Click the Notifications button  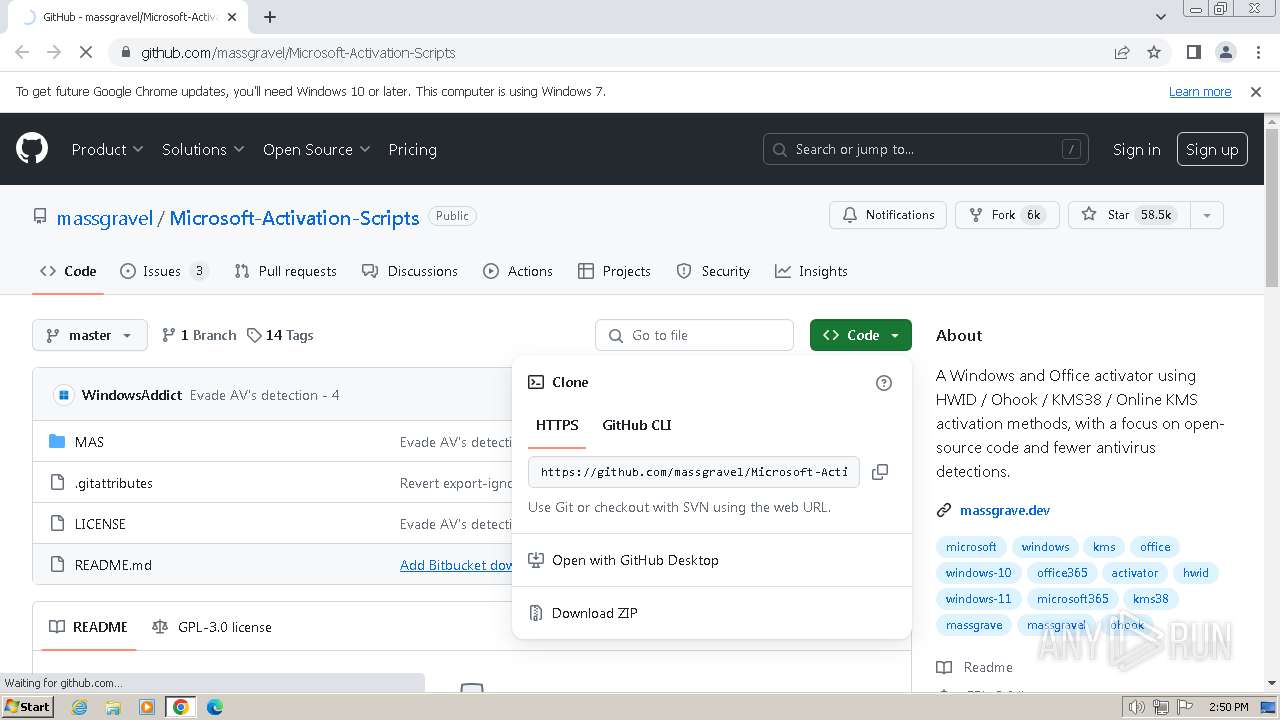click(x=888, y=215)
